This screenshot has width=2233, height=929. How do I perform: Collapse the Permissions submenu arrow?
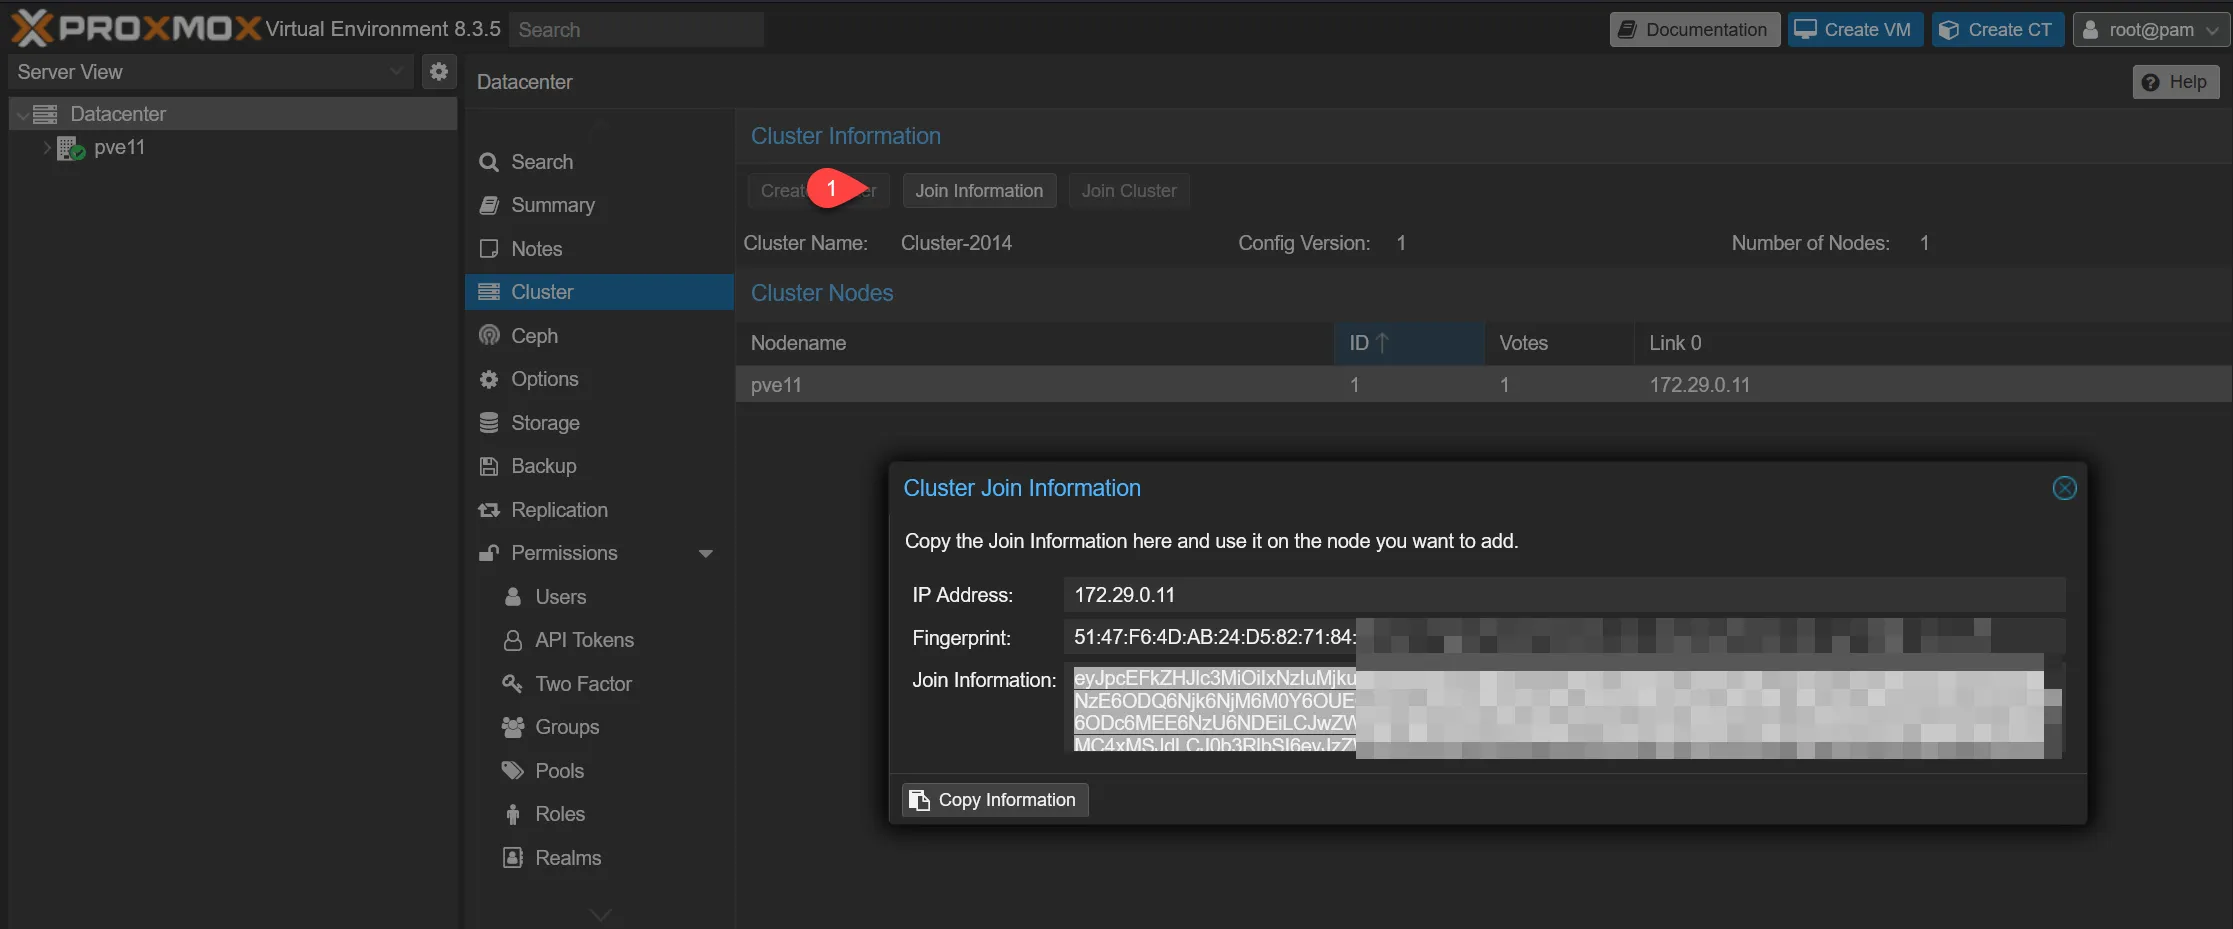pyautogui.click(x=706, y=554)
